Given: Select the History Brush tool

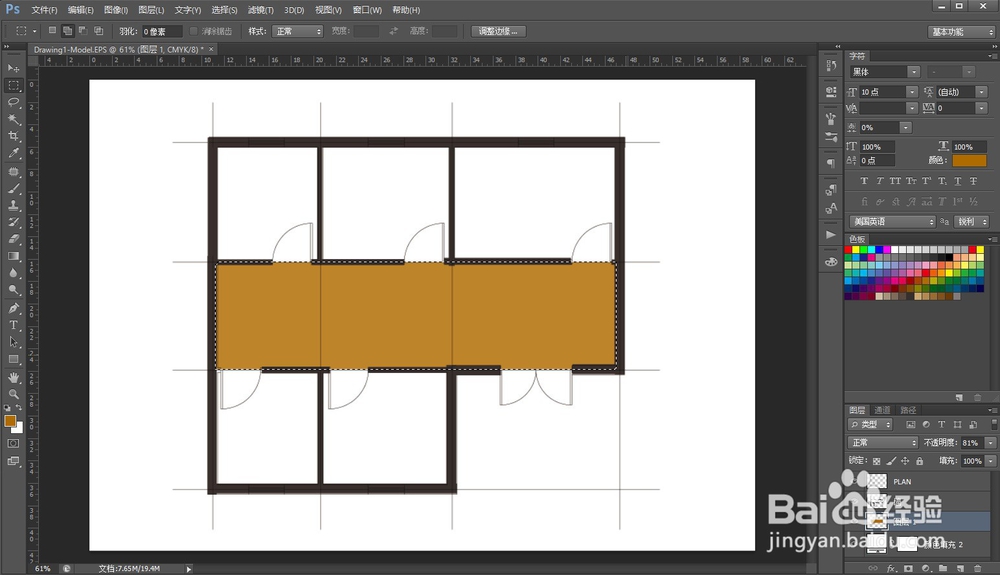Looking at the screenshot, I should click(x=13, y=222).
